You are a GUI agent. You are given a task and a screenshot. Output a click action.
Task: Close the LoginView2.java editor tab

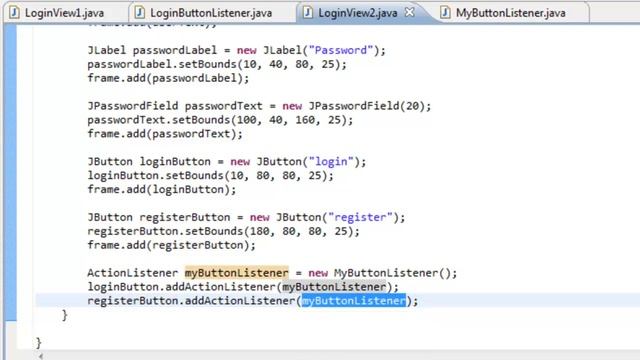[x=409, y=12]
